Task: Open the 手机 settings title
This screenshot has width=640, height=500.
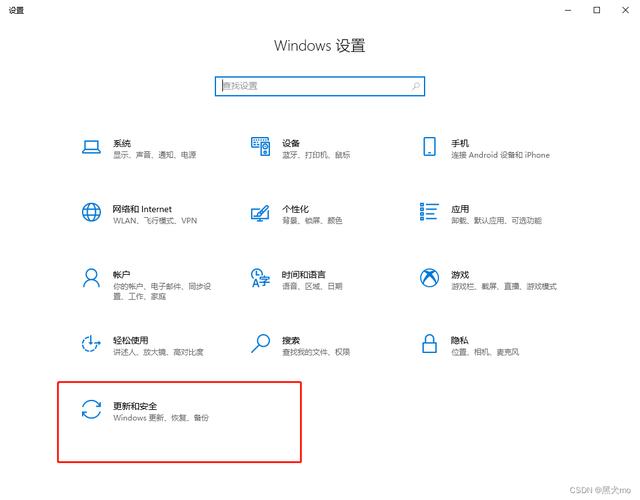Action: (x=460, y=143)
